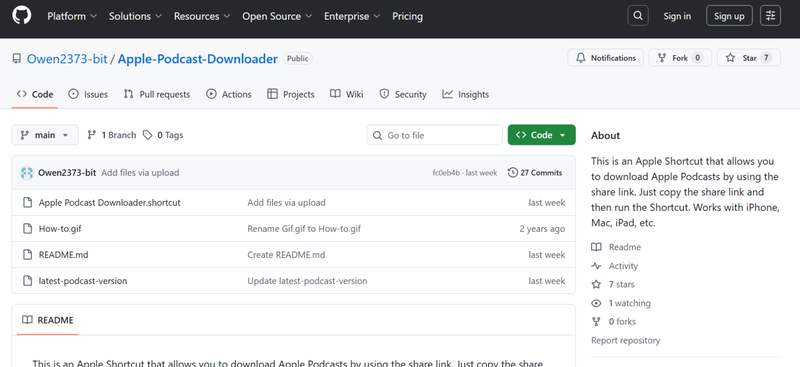Image resolution: width=800 pixels, height=367 pixels.
Task: Click Report repository link
Action: 626,340
